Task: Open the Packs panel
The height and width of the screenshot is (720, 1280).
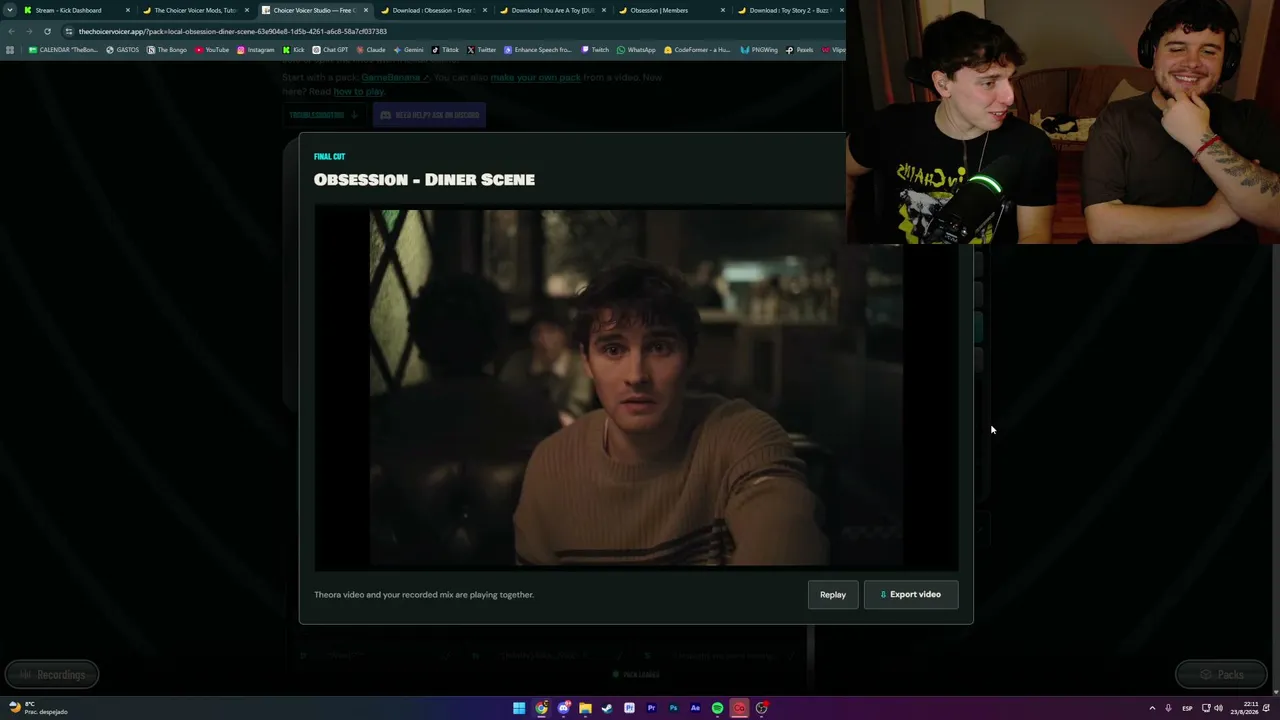Action: click(1221, 675)
